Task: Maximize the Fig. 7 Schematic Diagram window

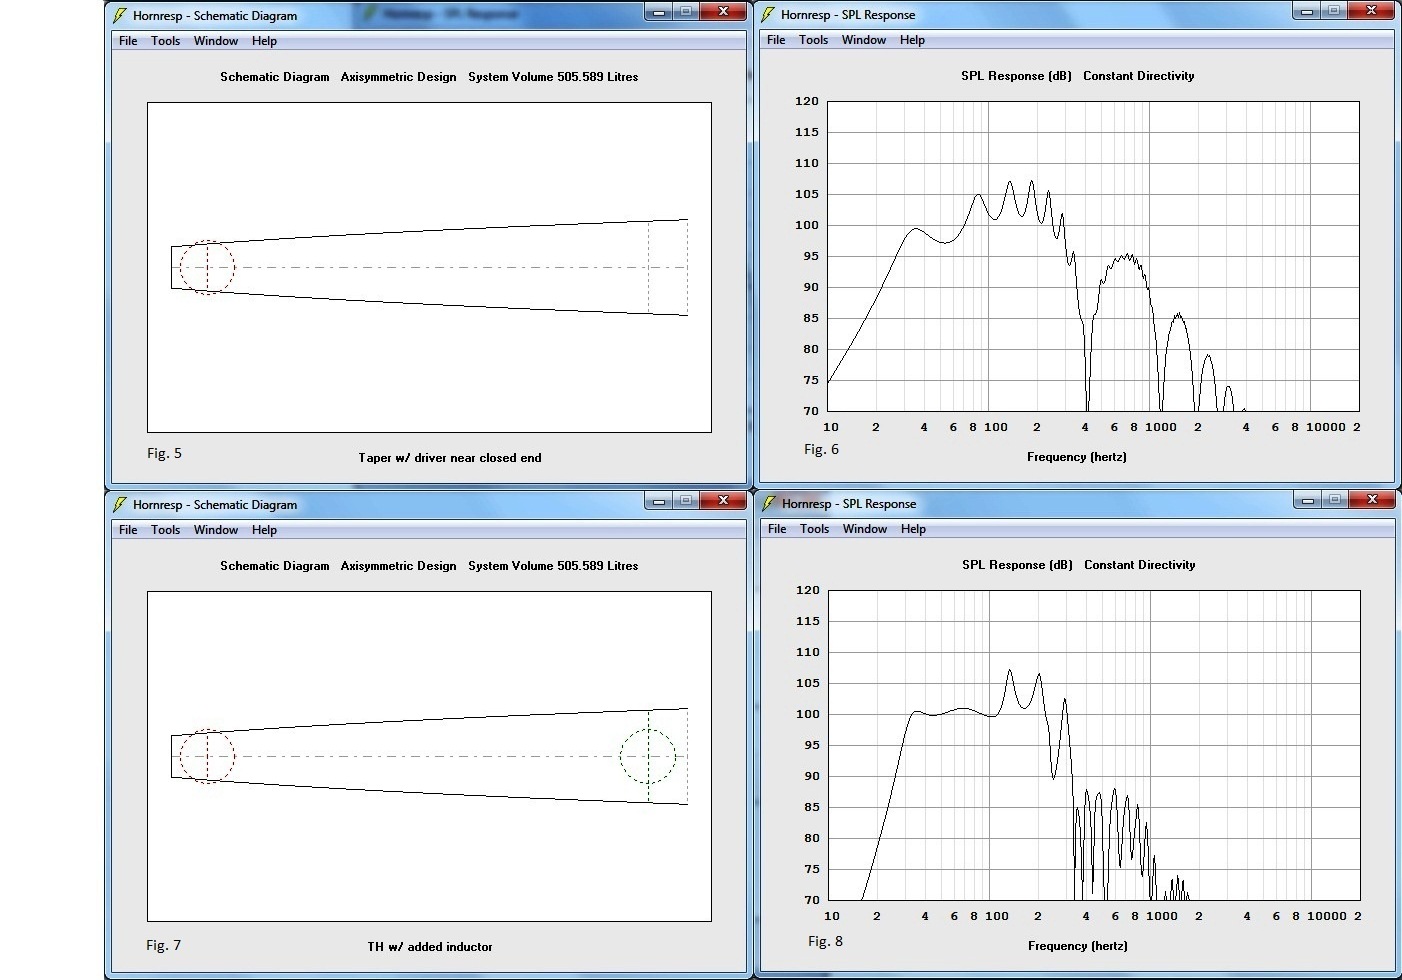Action: pyautogui.click(x=686, y=501)
